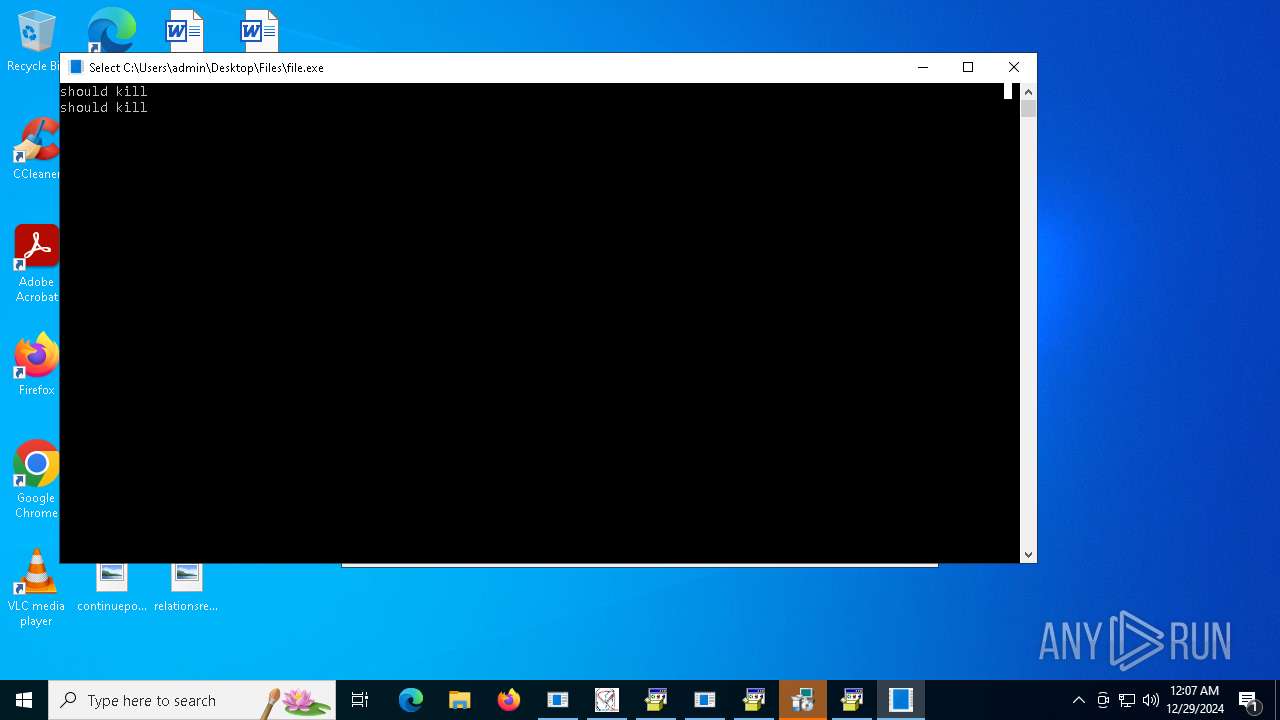Click the console title text file.exe path

point(206,68)
